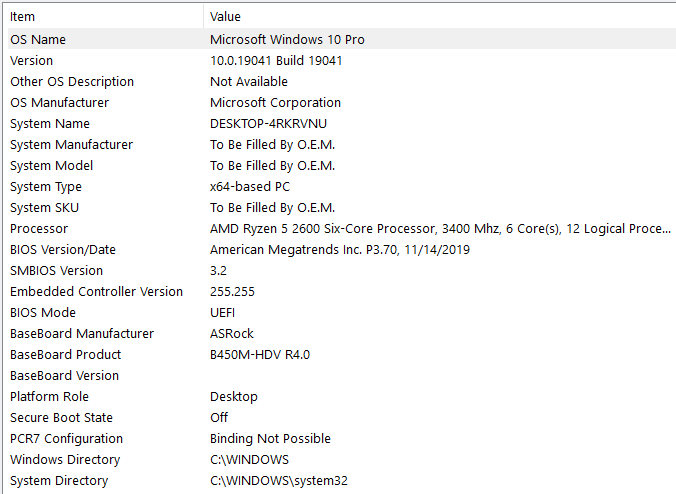
Task: Click the Other OS Description entry
Action: tap(72, 82)
